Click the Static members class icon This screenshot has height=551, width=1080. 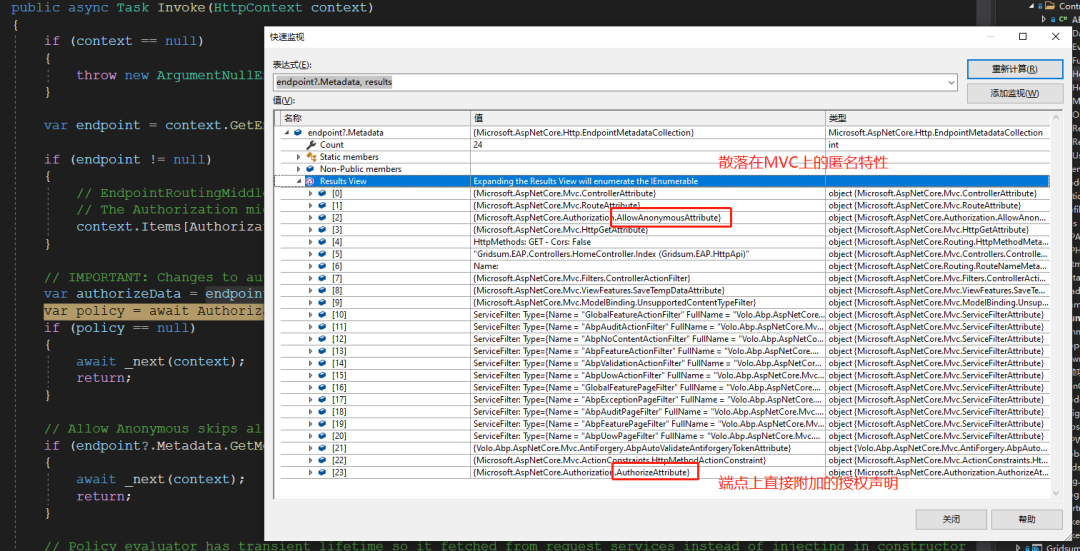(310, 157)
